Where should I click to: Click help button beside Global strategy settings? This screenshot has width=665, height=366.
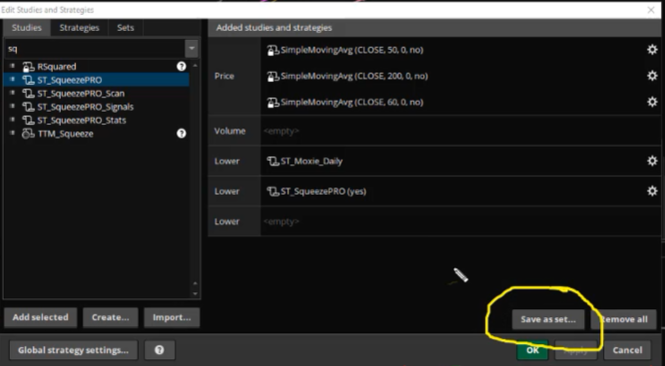(x=159, y=350)
